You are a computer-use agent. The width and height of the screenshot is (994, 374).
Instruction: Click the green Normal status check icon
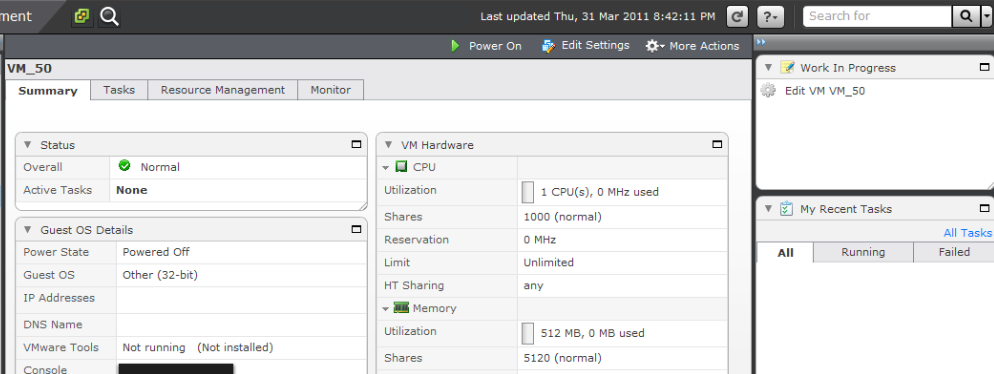[x=124, y=165]
